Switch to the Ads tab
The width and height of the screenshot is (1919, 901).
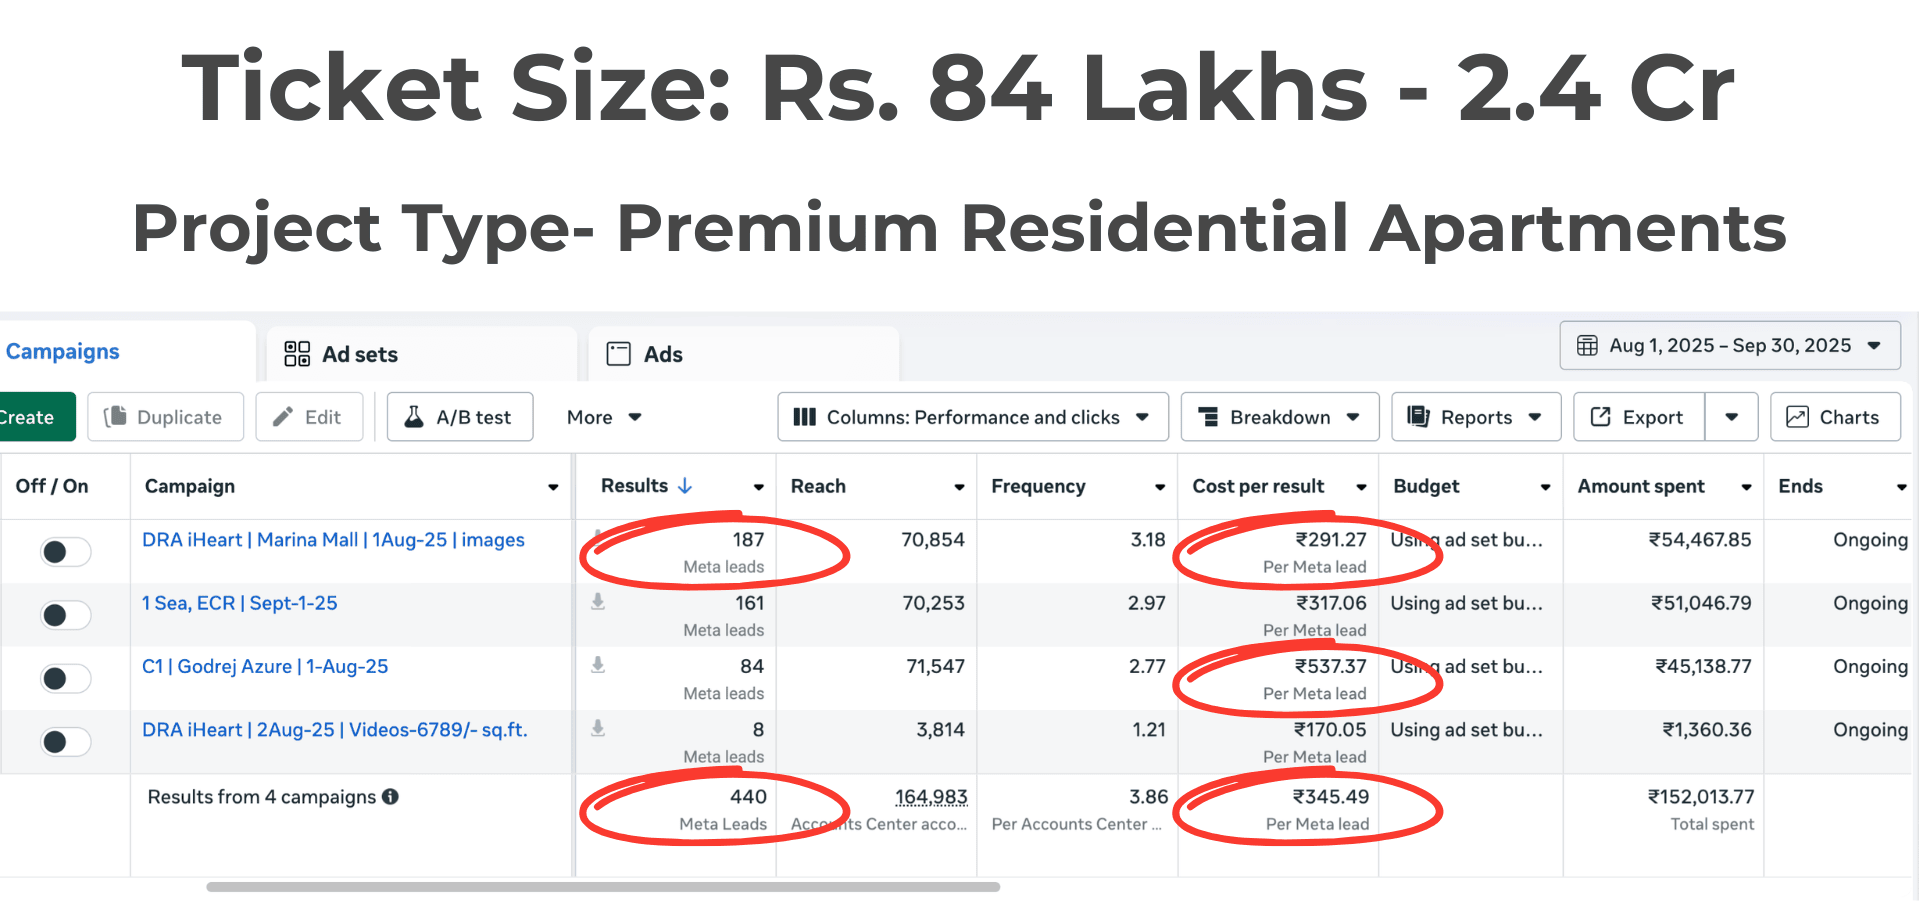pos(645,355)
